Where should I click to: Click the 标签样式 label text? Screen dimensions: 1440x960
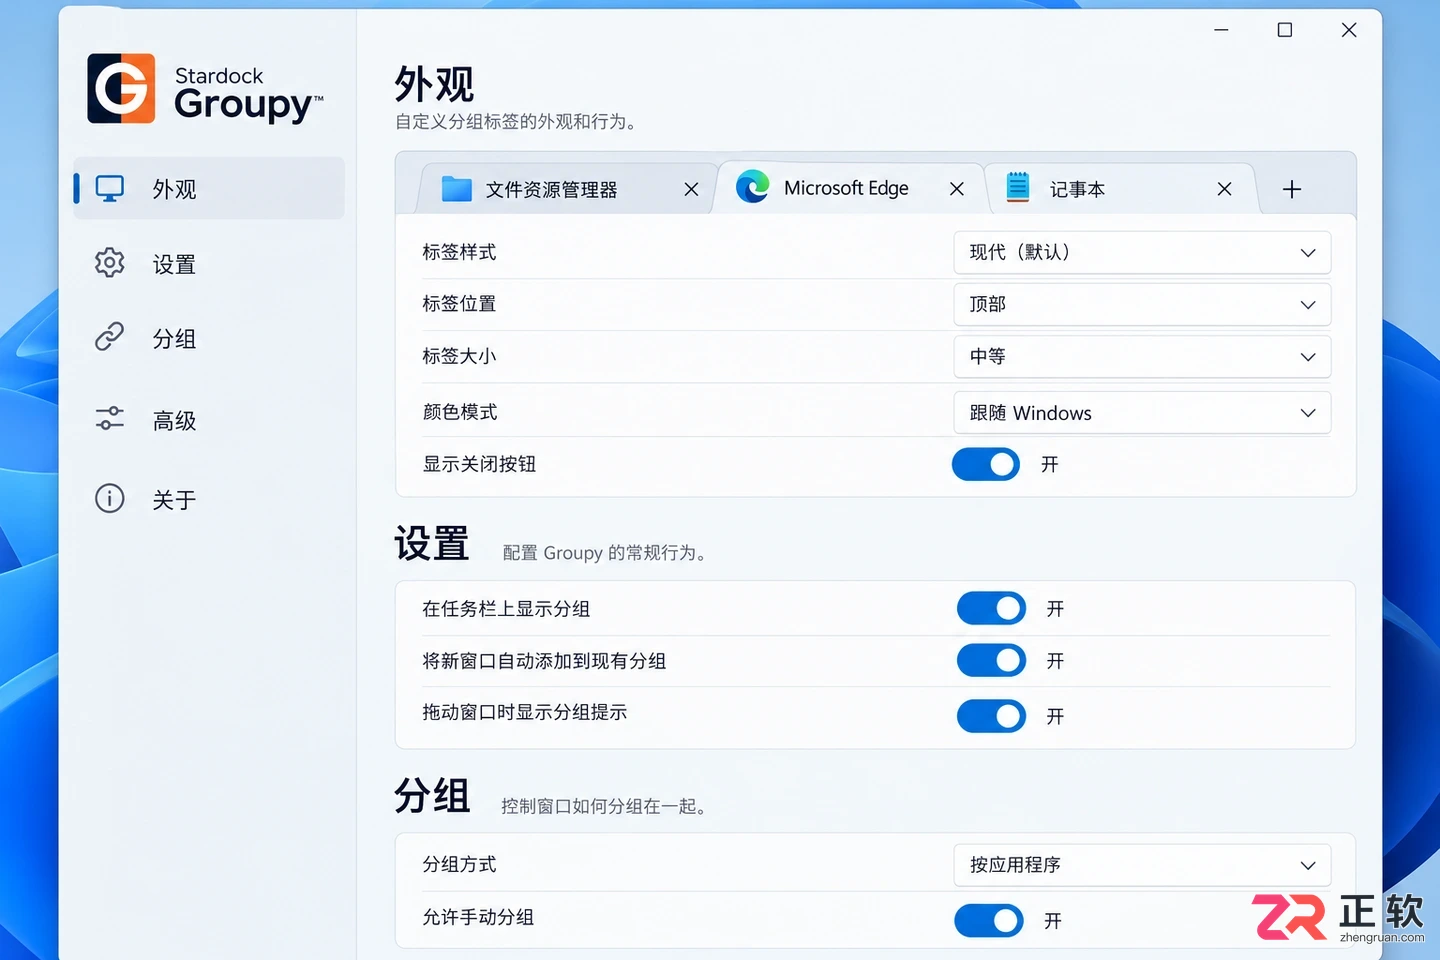click(x=459, y=252)
